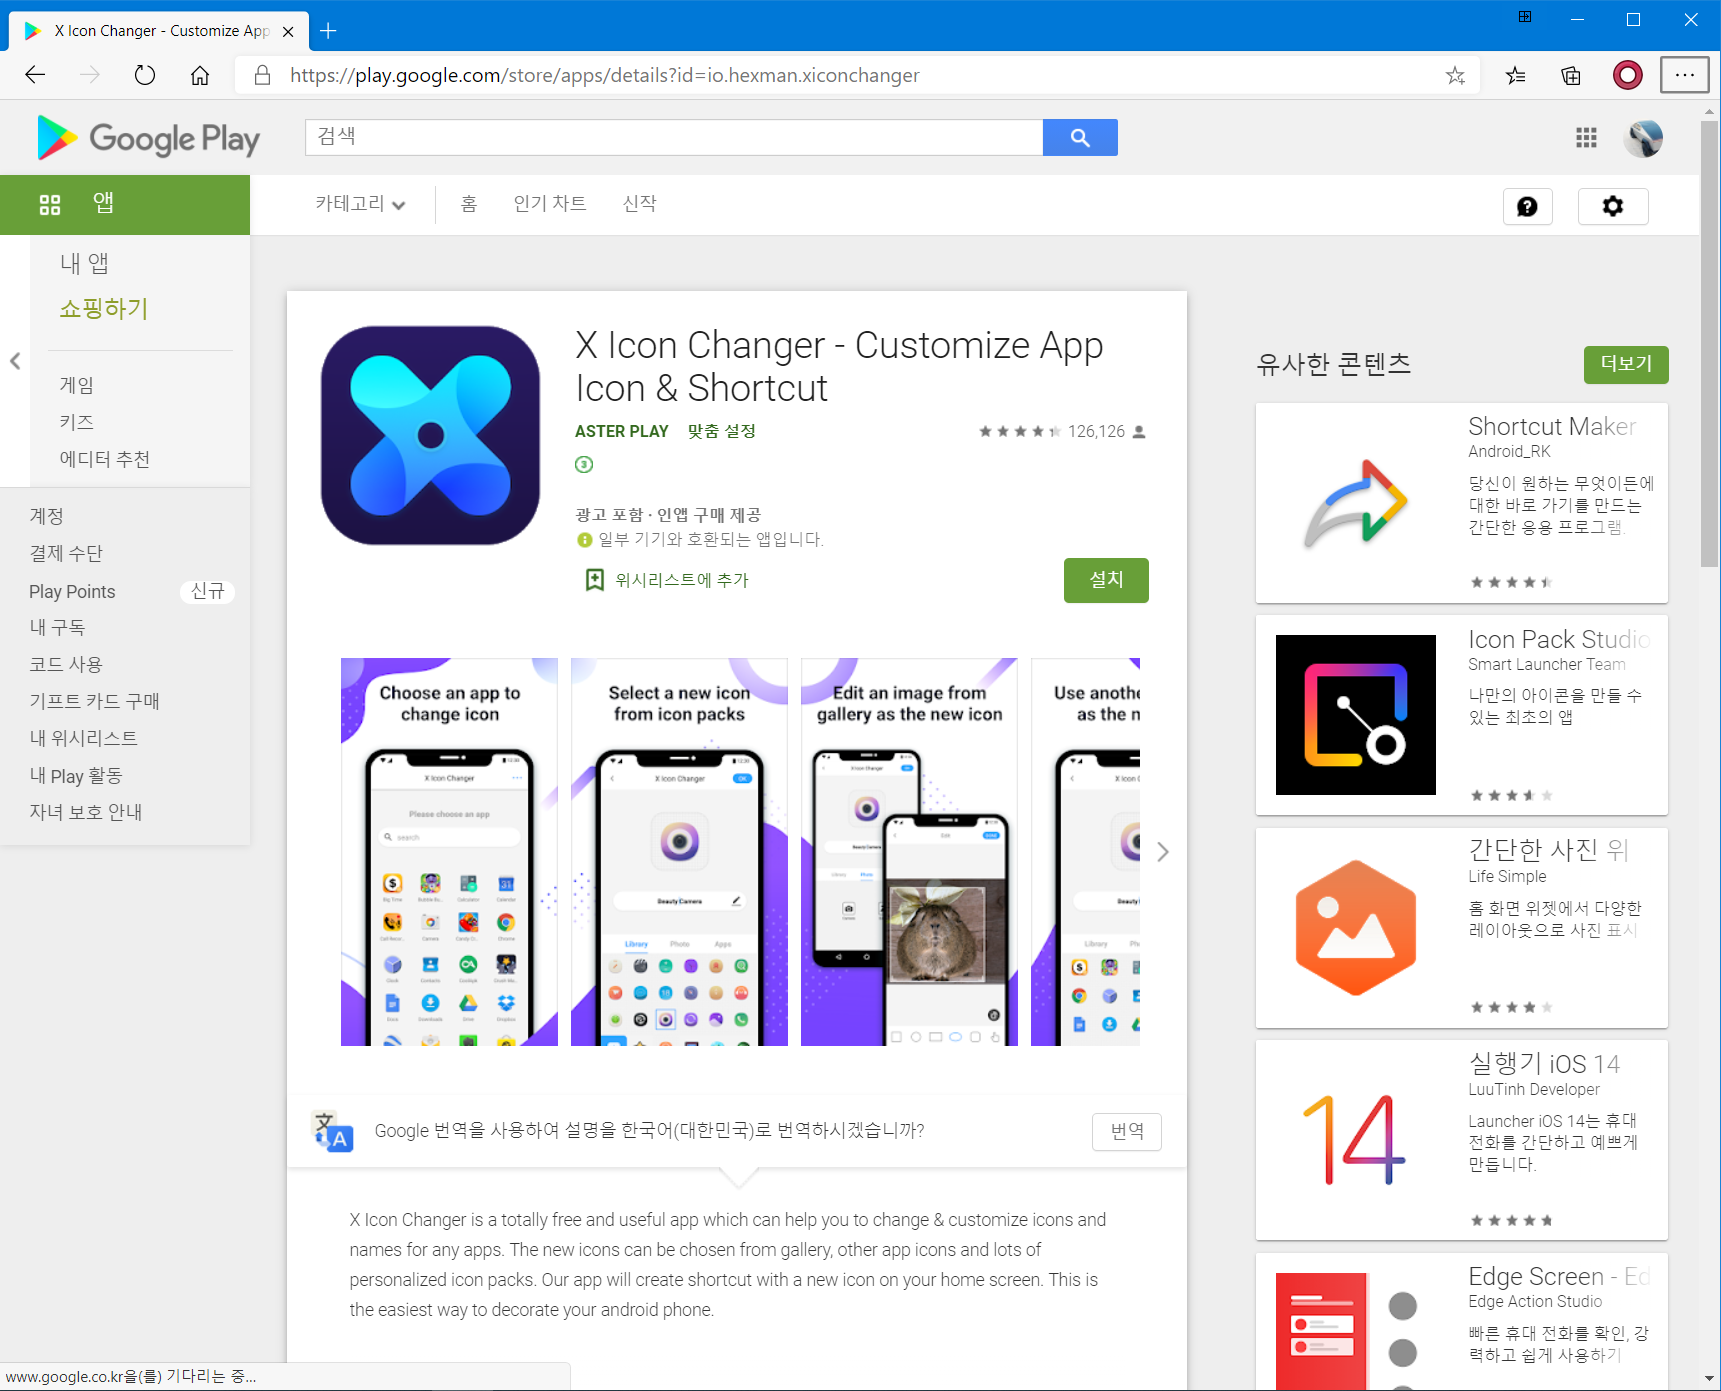Open 결제 수단 link
The height and width of the screenshot is (1391, 1721).
[66, 553]
